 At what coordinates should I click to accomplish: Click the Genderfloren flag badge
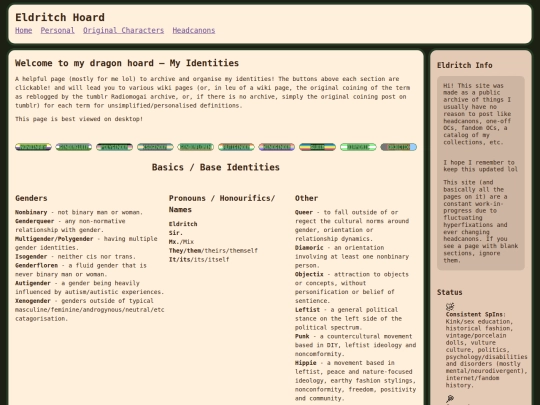[196, 147]
